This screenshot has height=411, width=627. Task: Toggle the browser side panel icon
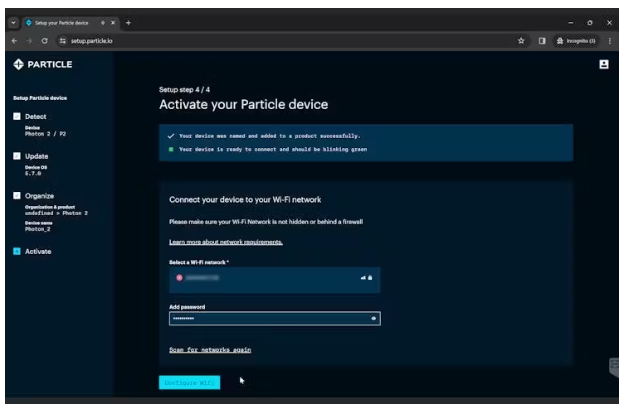click(x=542, y=41)
